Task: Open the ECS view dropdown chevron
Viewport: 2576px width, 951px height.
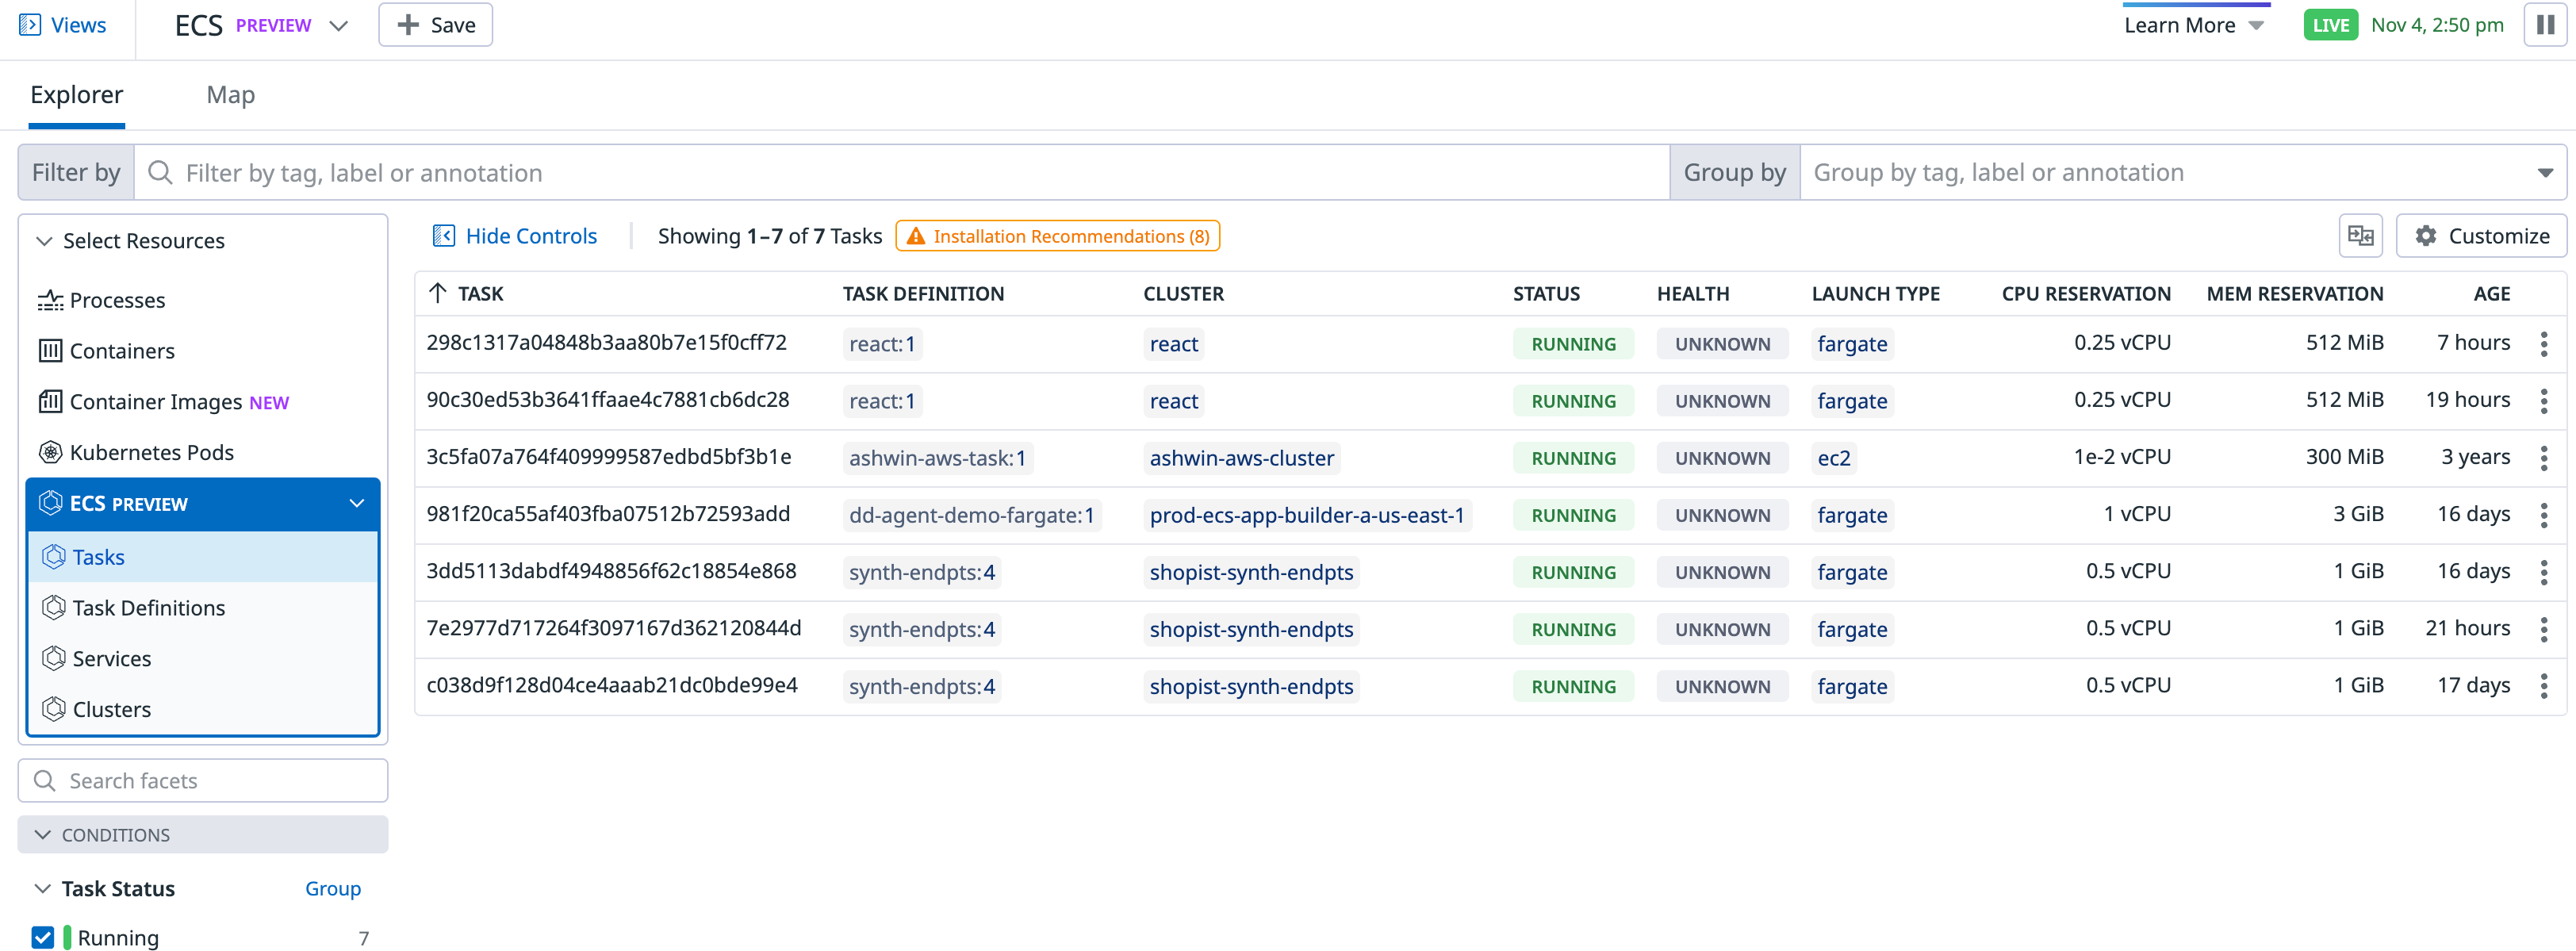Action: point(338,26)
